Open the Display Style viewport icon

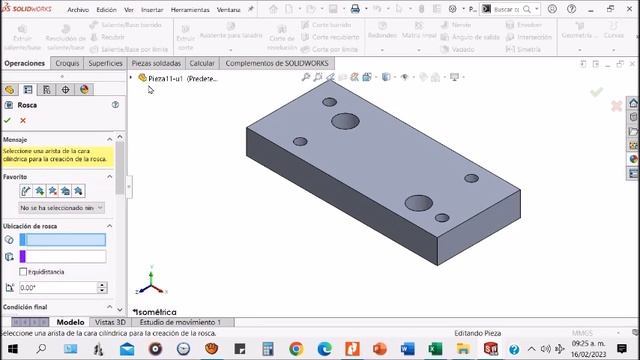386,77
